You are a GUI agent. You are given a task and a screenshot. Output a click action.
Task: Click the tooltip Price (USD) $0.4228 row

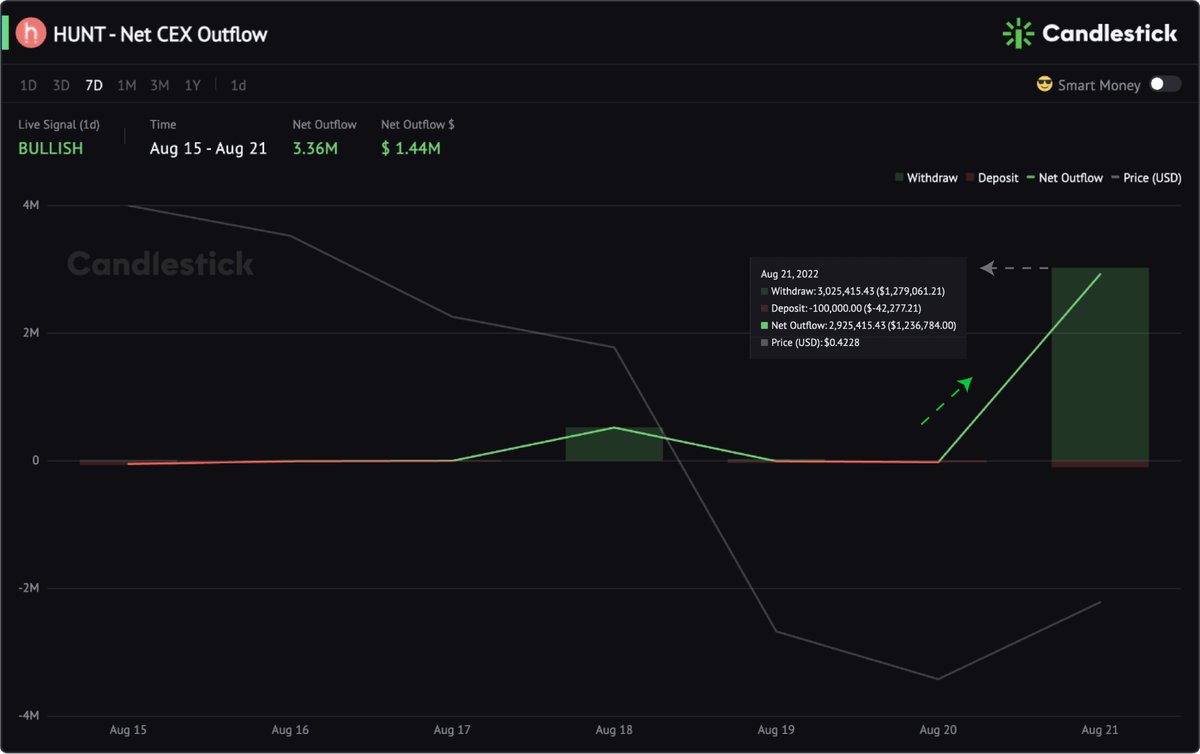[810, 343]
